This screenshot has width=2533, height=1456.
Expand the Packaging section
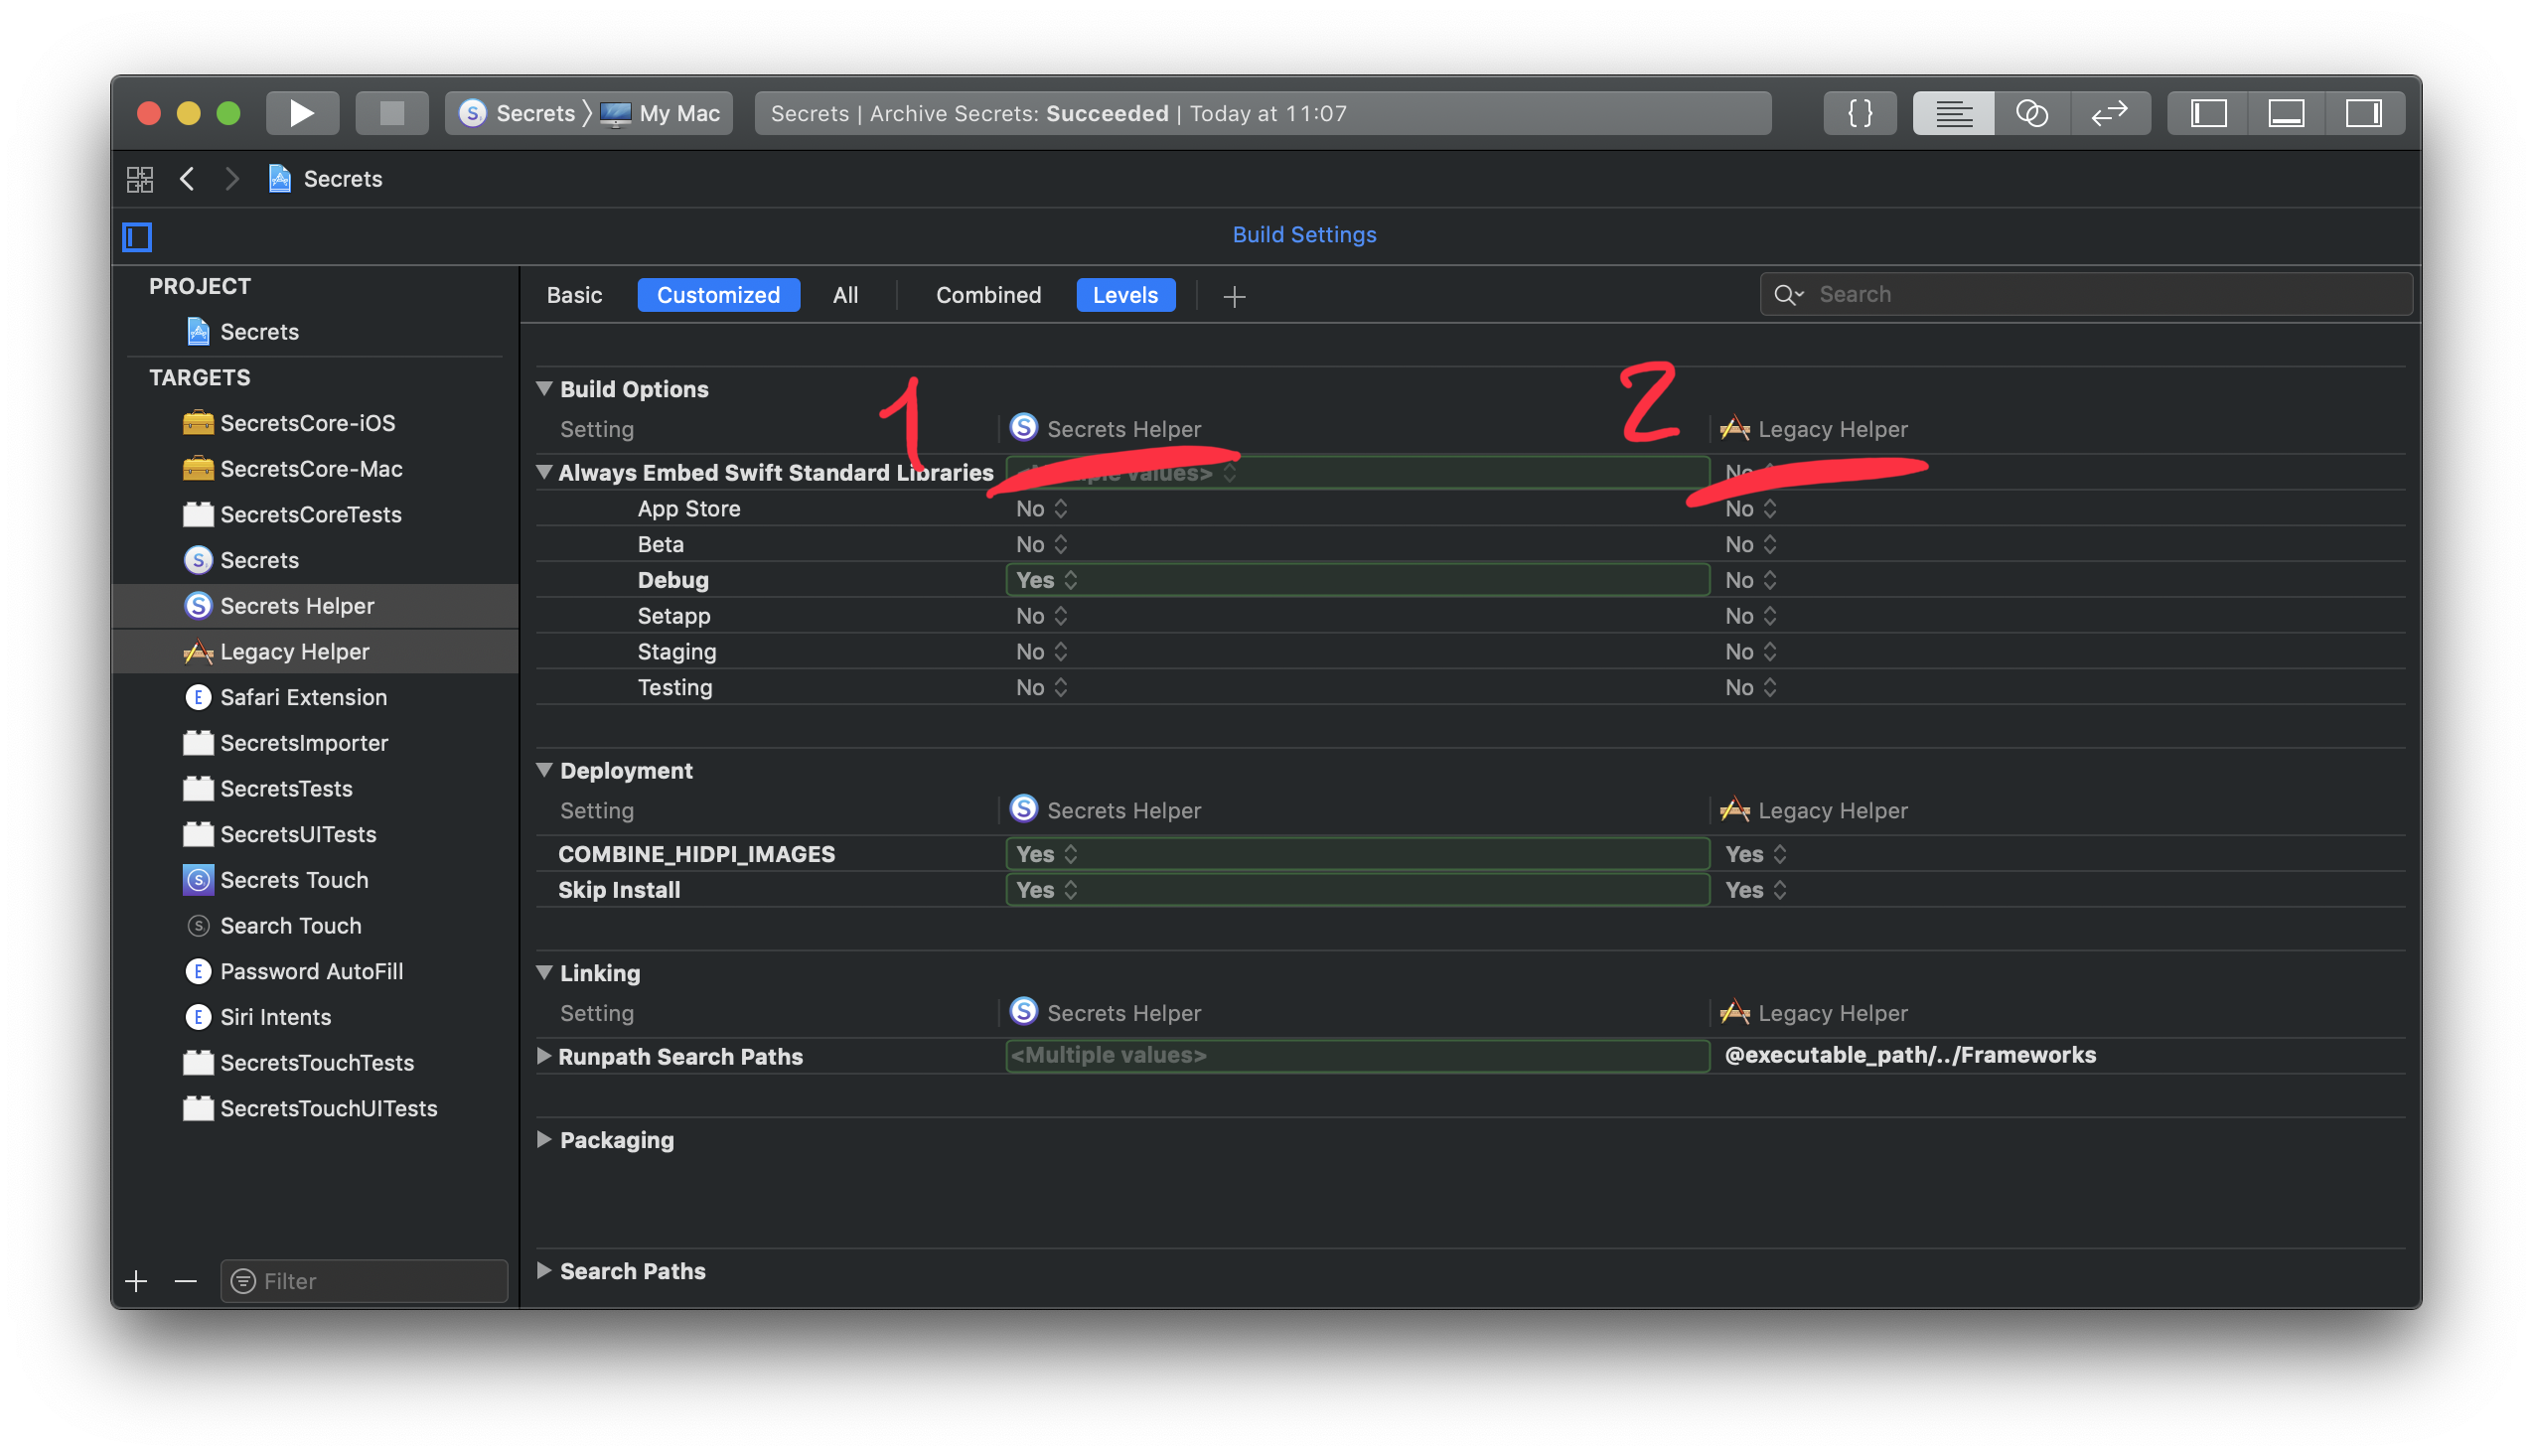click(x=545, y=1139)
